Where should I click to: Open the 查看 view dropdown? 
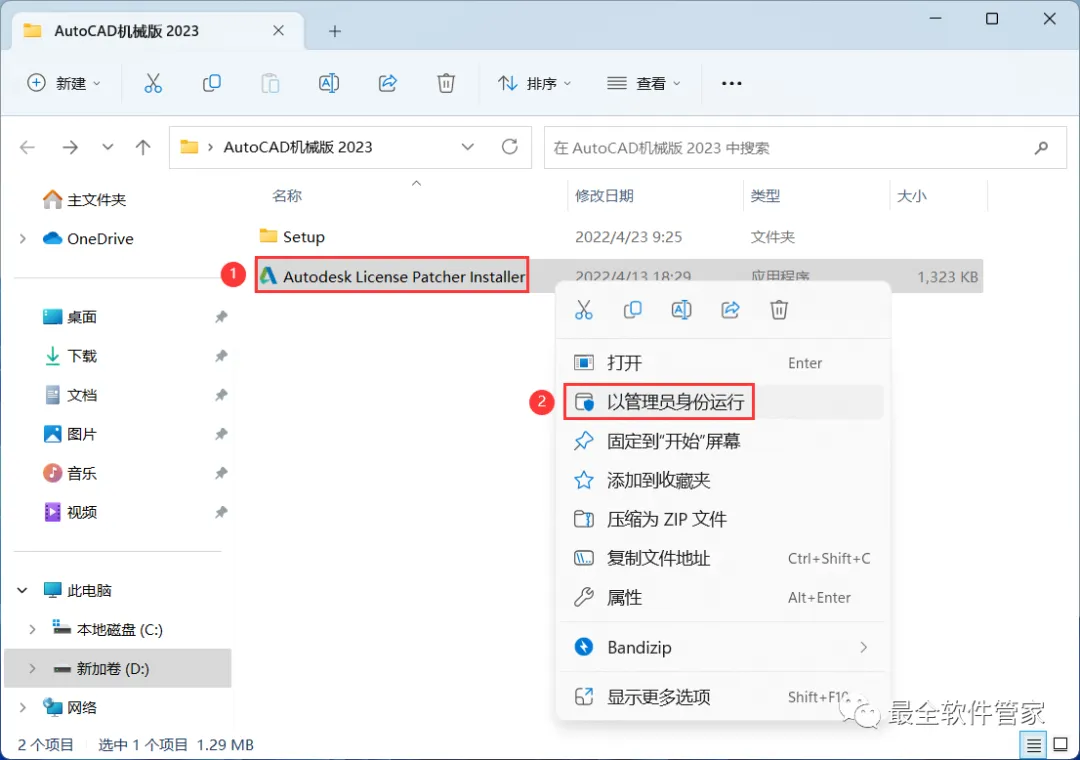pos(643,83)
